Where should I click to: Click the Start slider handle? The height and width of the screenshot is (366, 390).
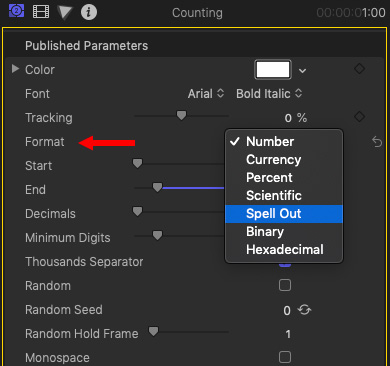(137, 163)
